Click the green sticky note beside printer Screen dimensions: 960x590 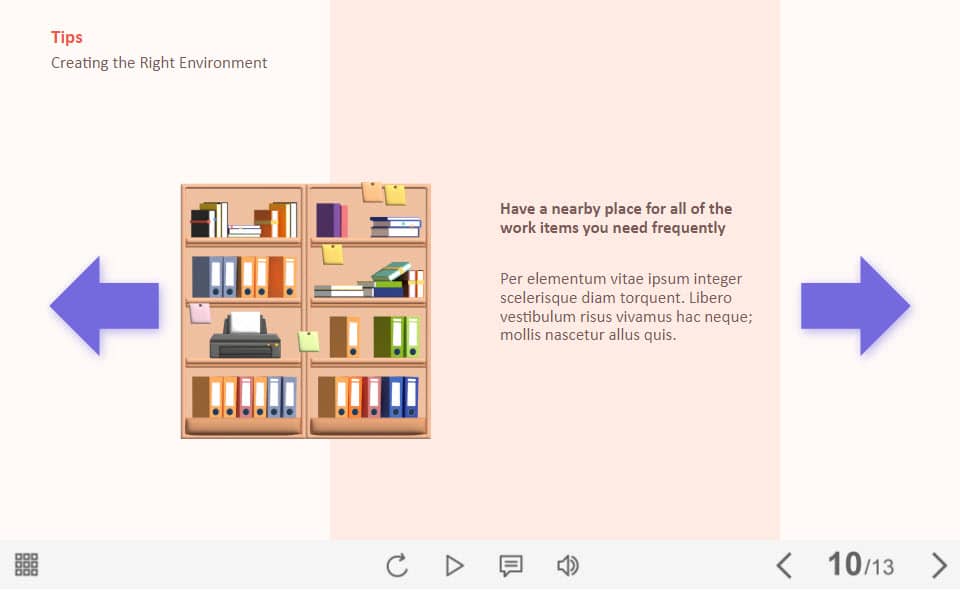pyautogui.click(x=309, y=341)
